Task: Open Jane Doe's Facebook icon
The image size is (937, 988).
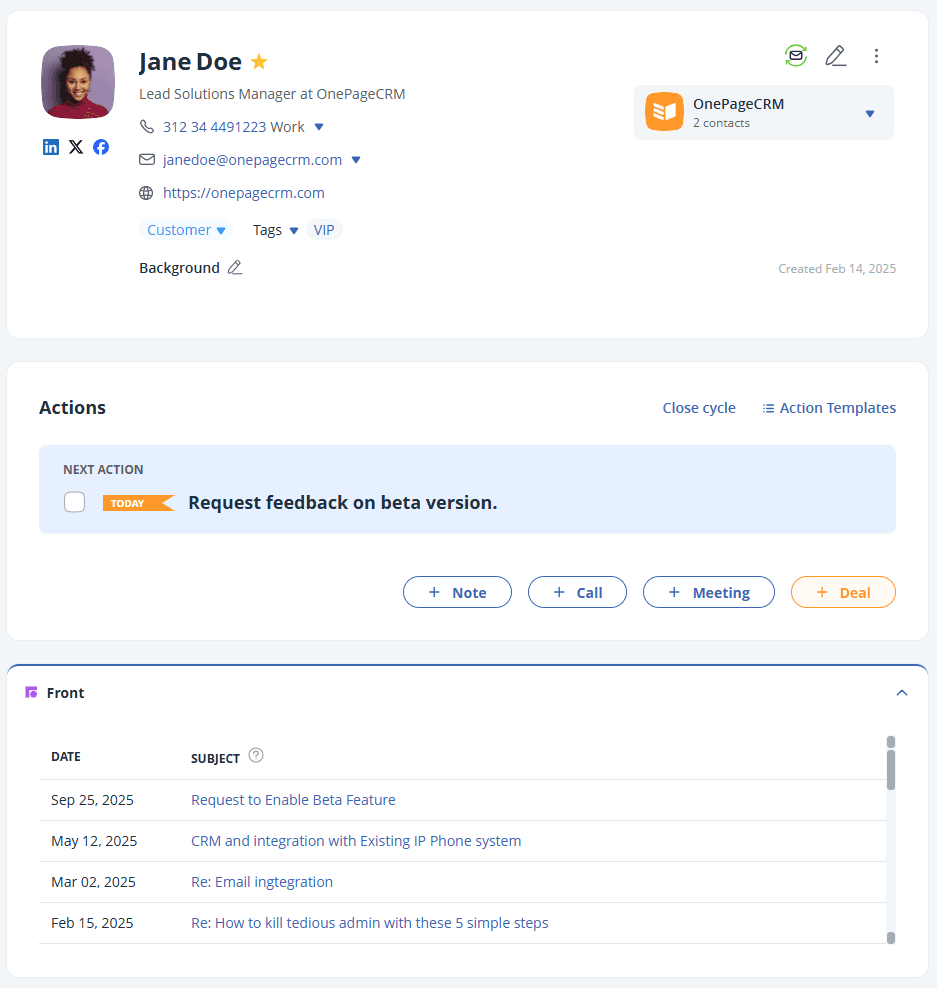Action: (x=101, y=147)
